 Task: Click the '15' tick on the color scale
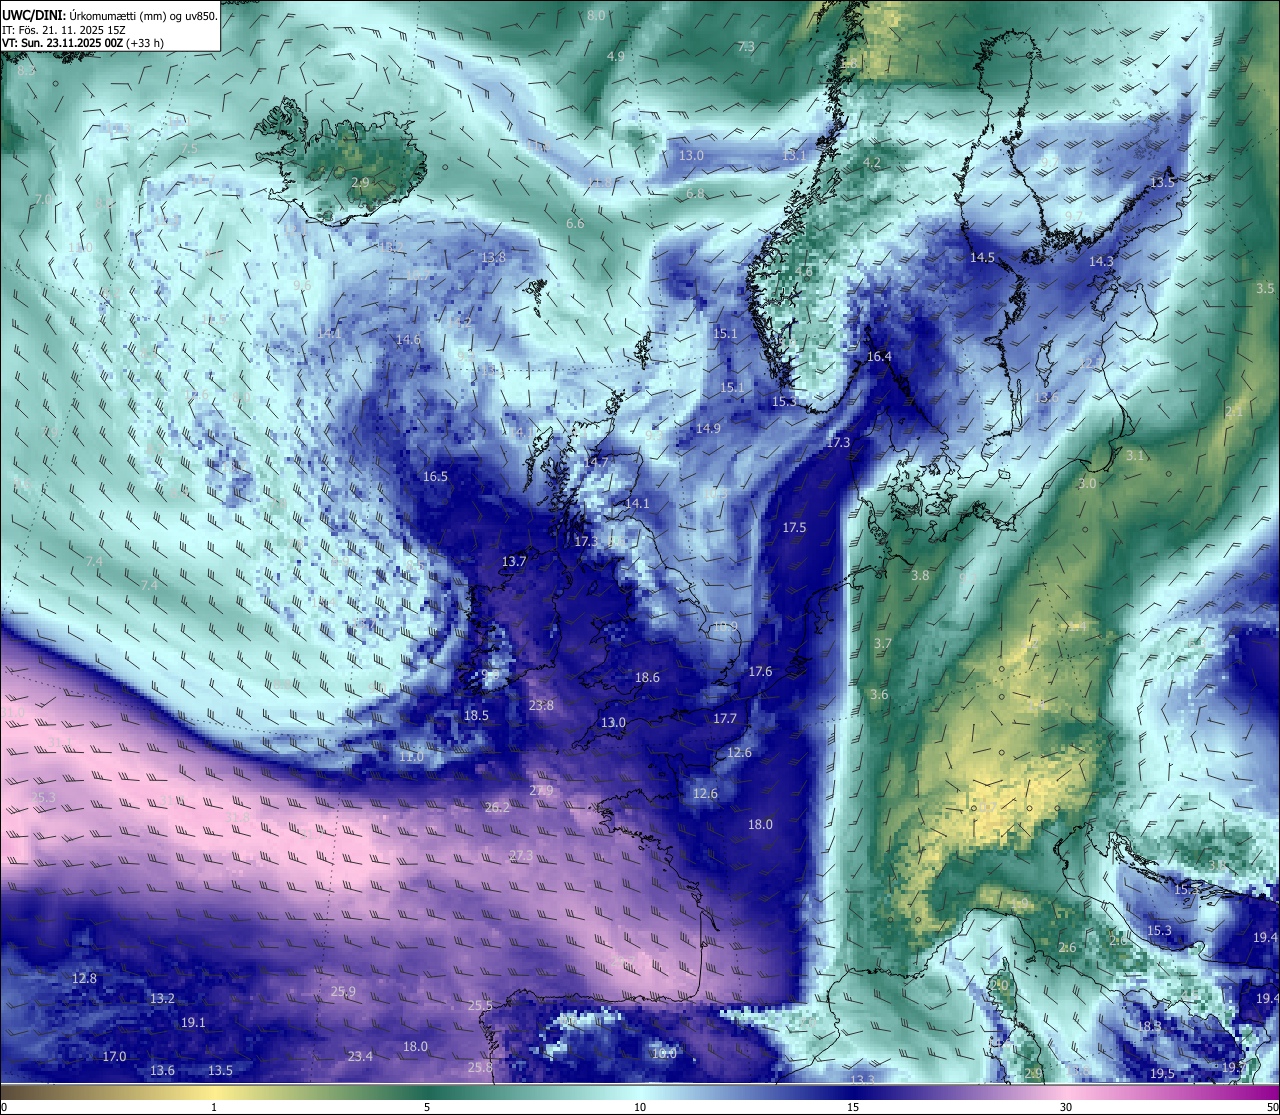coord(853,1107)
